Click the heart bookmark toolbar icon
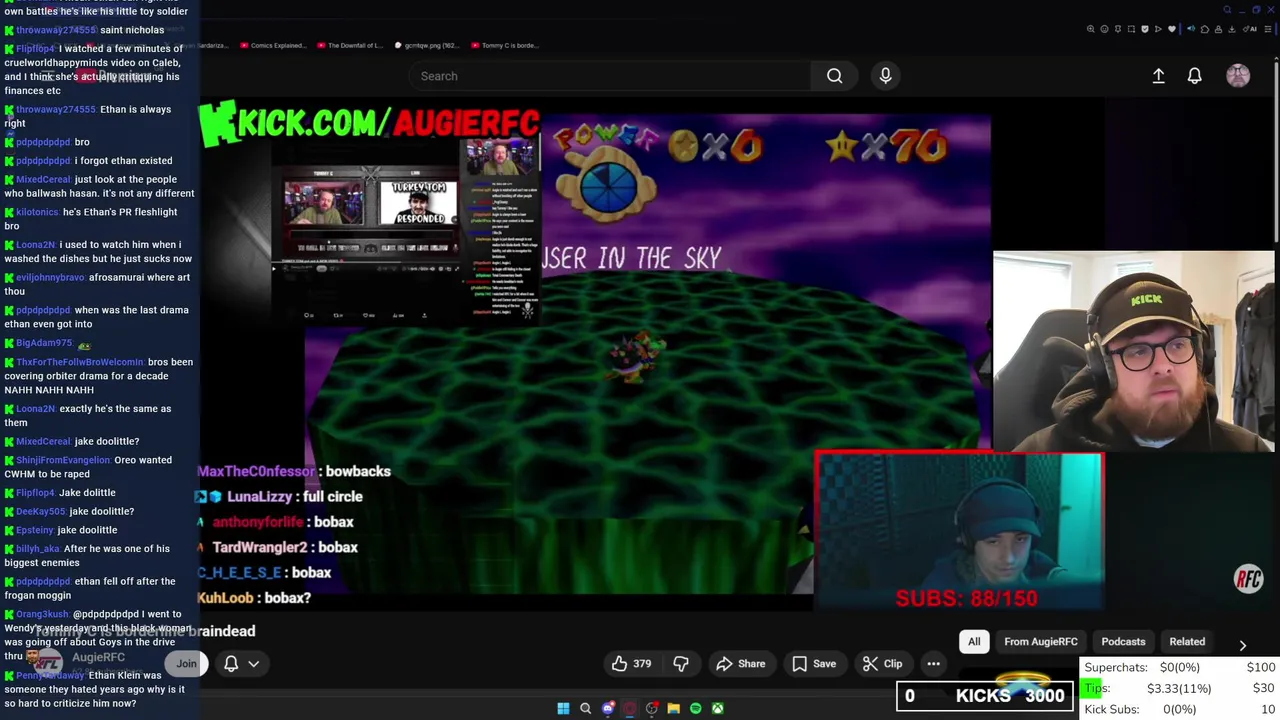Image resolution: width=1280 pixels, height=720 pixels. 1172,29
